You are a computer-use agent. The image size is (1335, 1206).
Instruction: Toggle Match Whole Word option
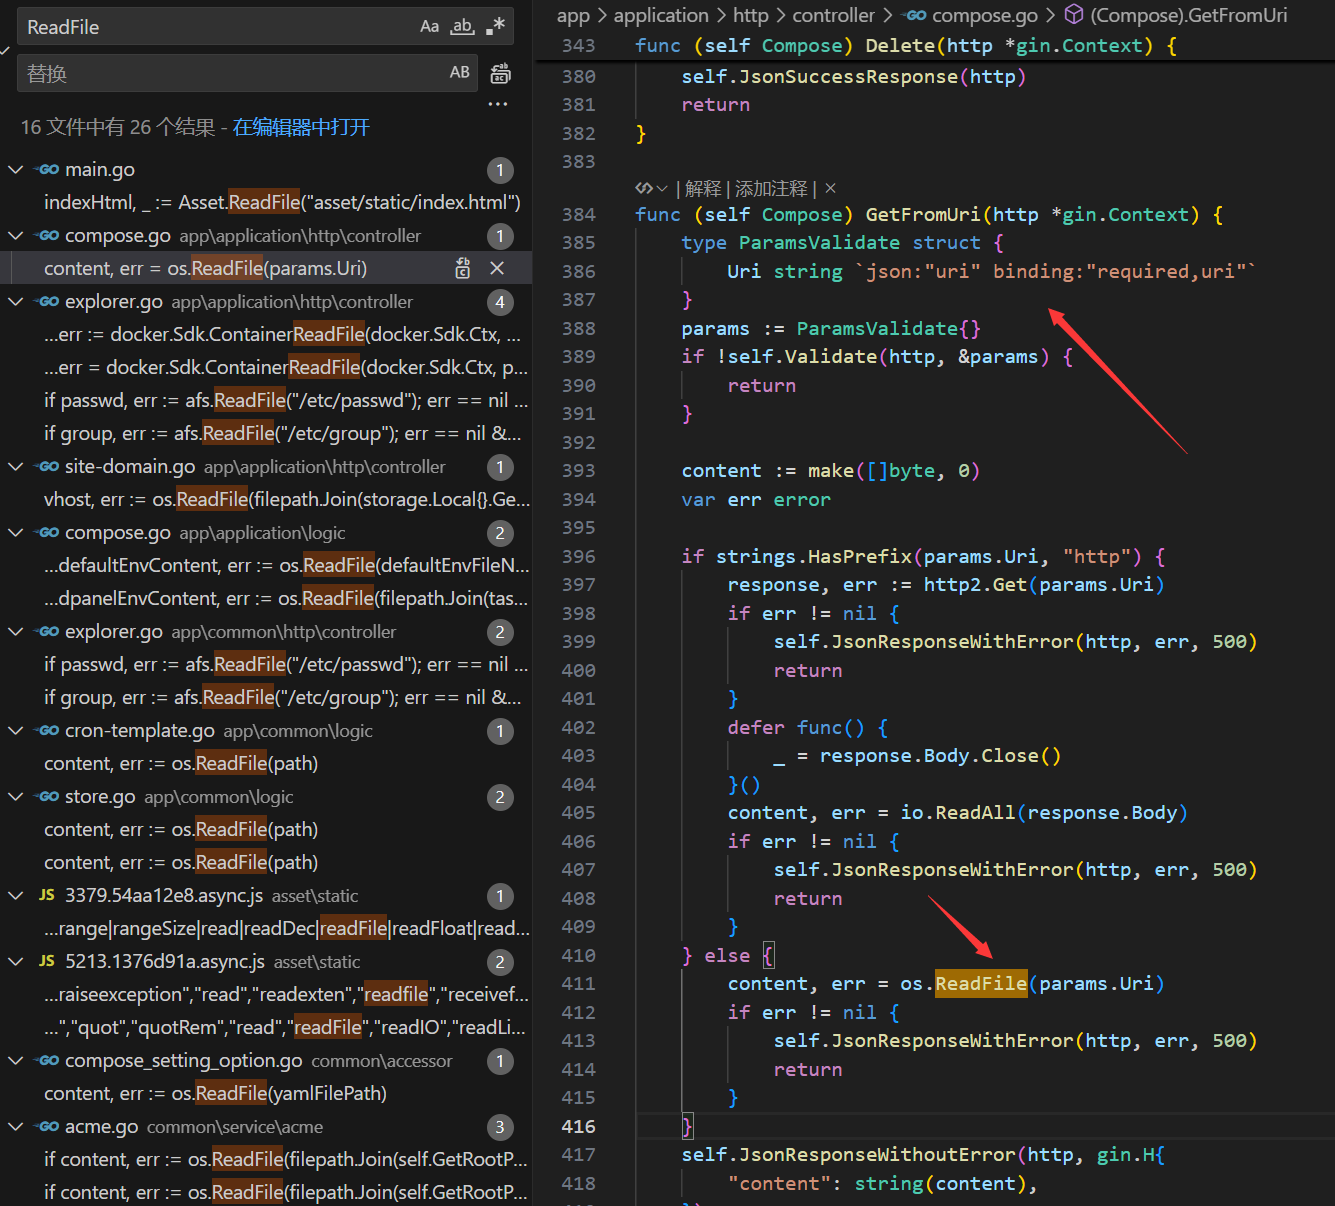point(462,27)
